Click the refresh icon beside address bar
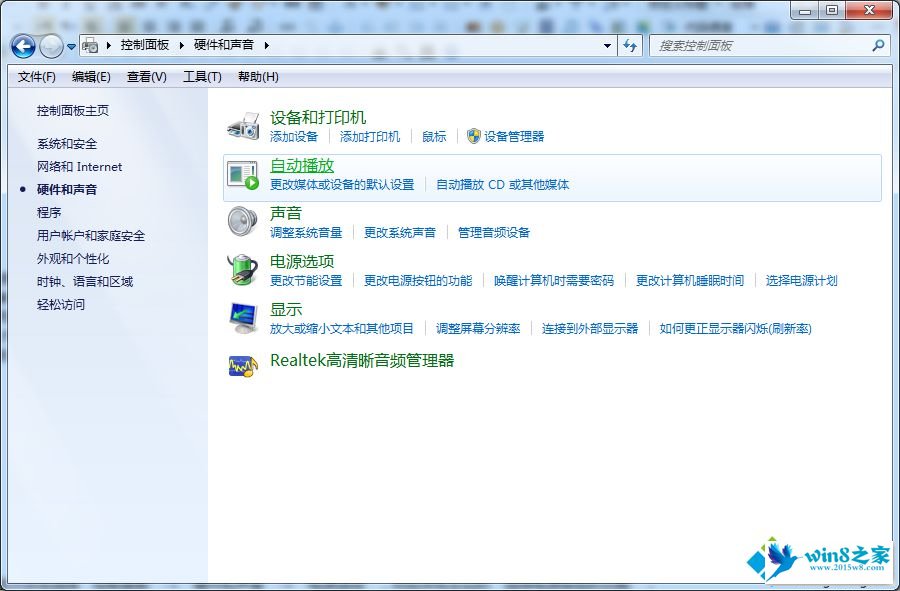Image resolution: width=900 pixels, height=591 pixels. tap(630, 45)
